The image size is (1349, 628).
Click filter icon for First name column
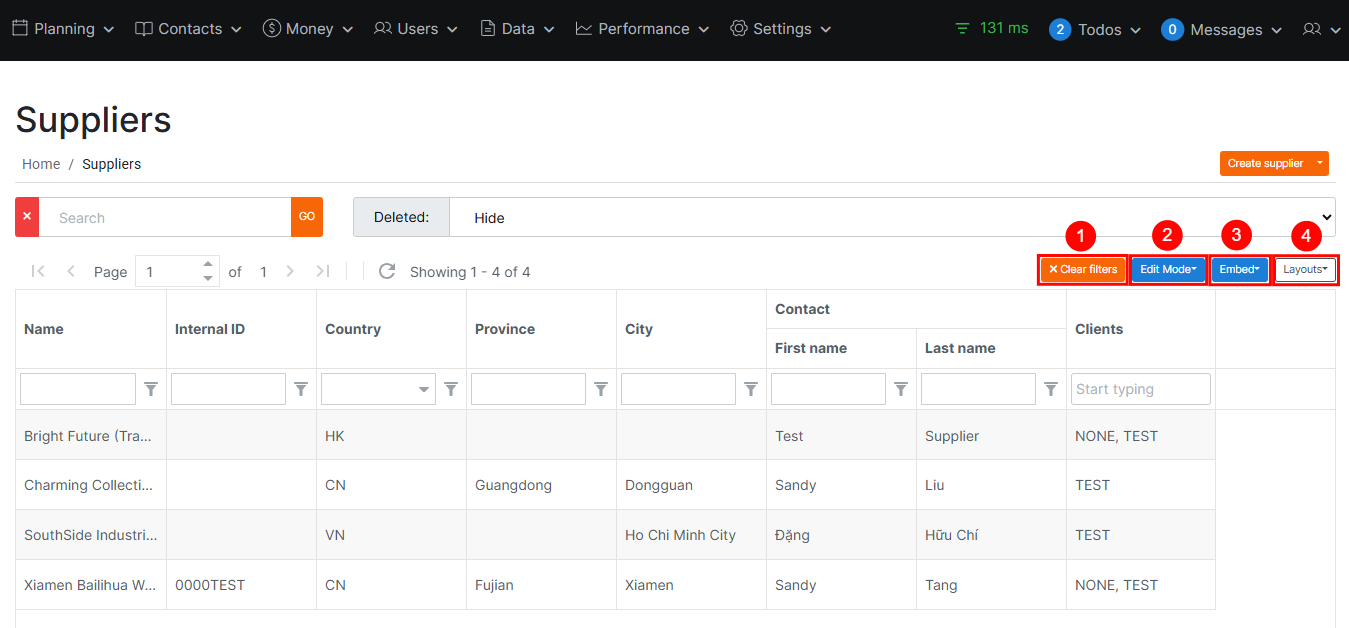901,389
